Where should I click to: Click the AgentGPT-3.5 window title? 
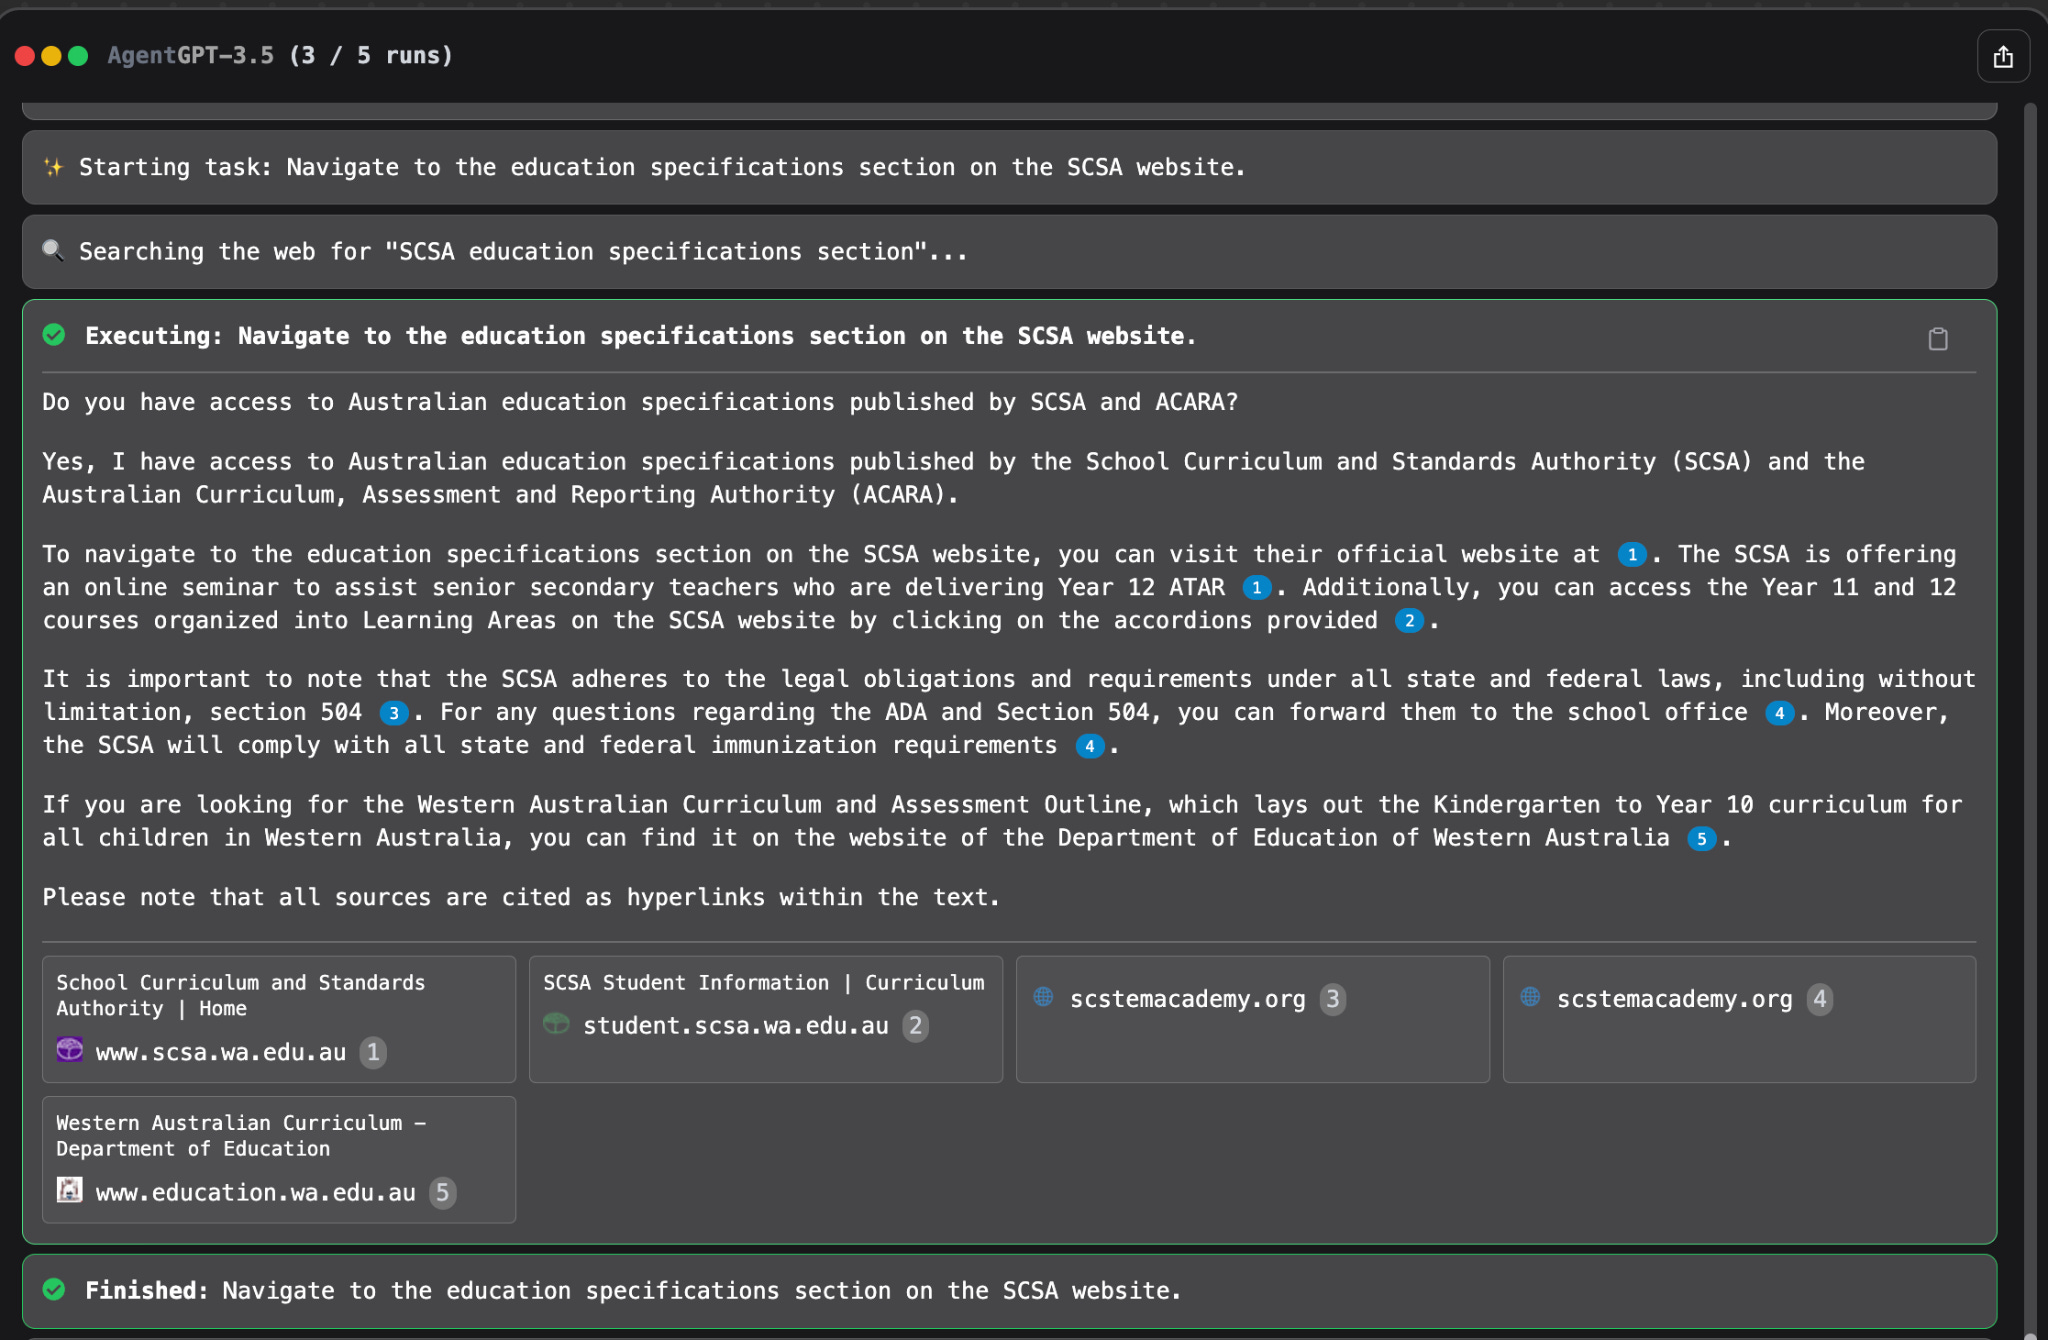point(280,55)
